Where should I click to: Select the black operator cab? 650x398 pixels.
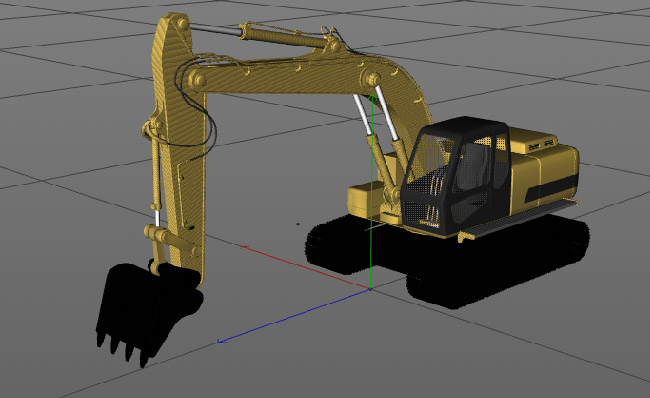click(455, 177)
